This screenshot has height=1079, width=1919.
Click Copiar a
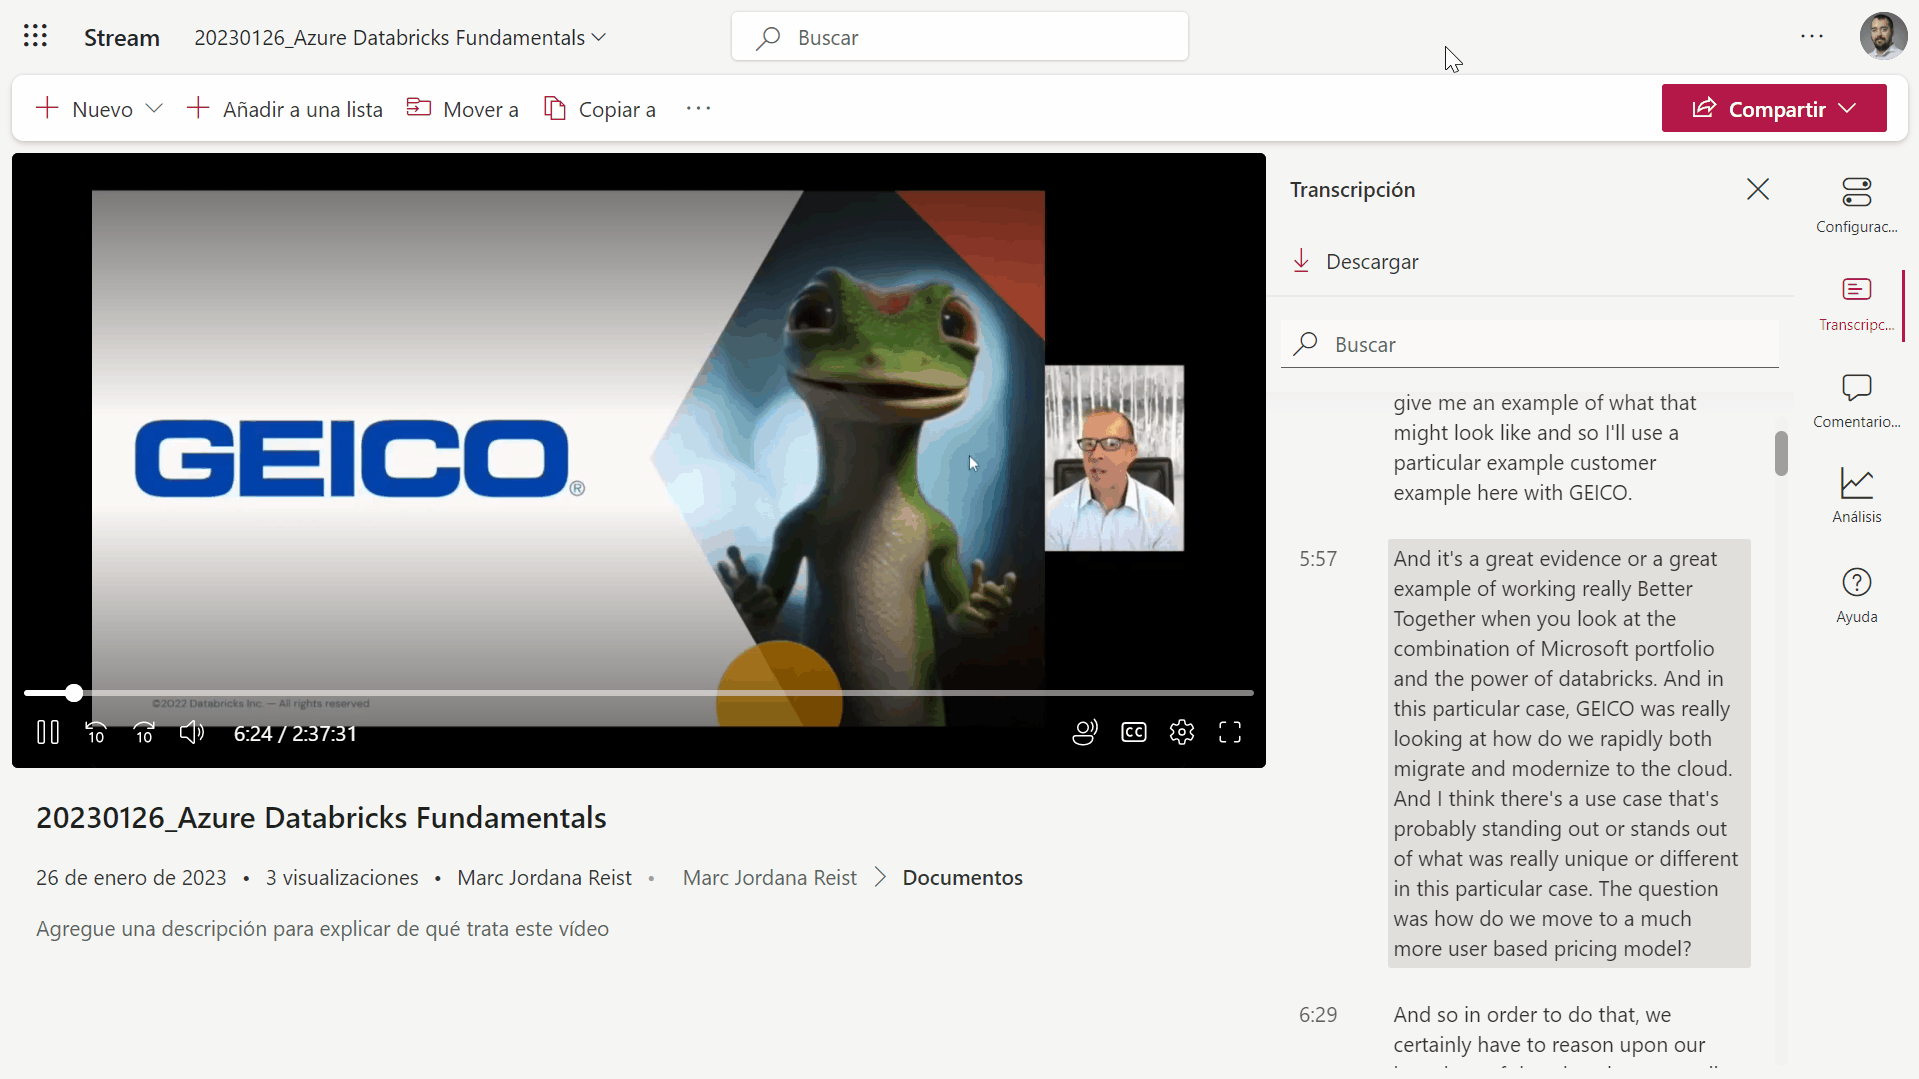pos(600,109)
